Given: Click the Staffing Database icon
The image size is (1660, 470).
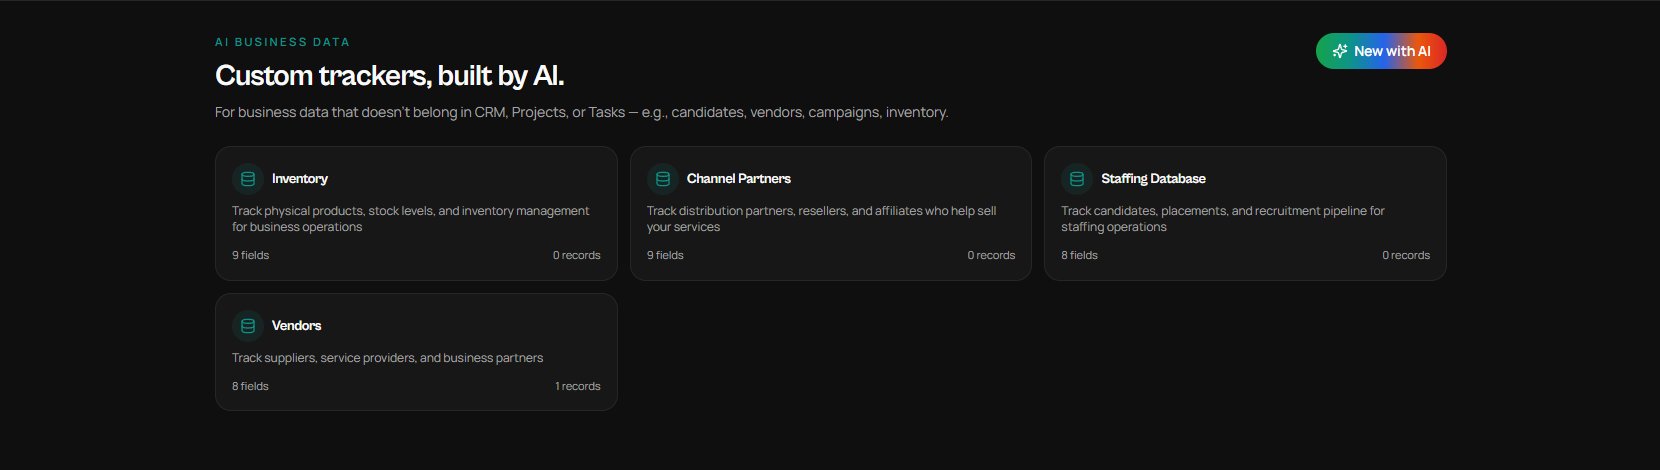Looking at the screenshot, I should point(1077,179).
